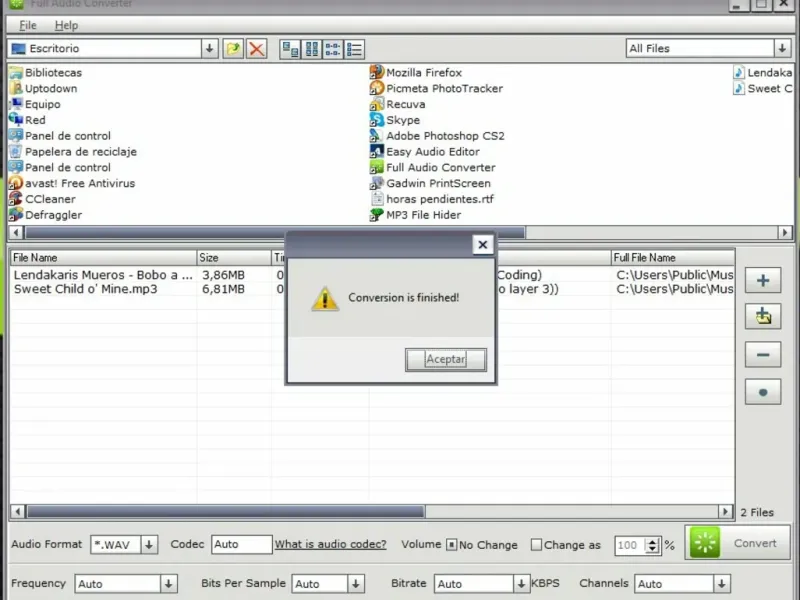
Task: Close the Conversion is finished dialog
Action: (483, 245)
